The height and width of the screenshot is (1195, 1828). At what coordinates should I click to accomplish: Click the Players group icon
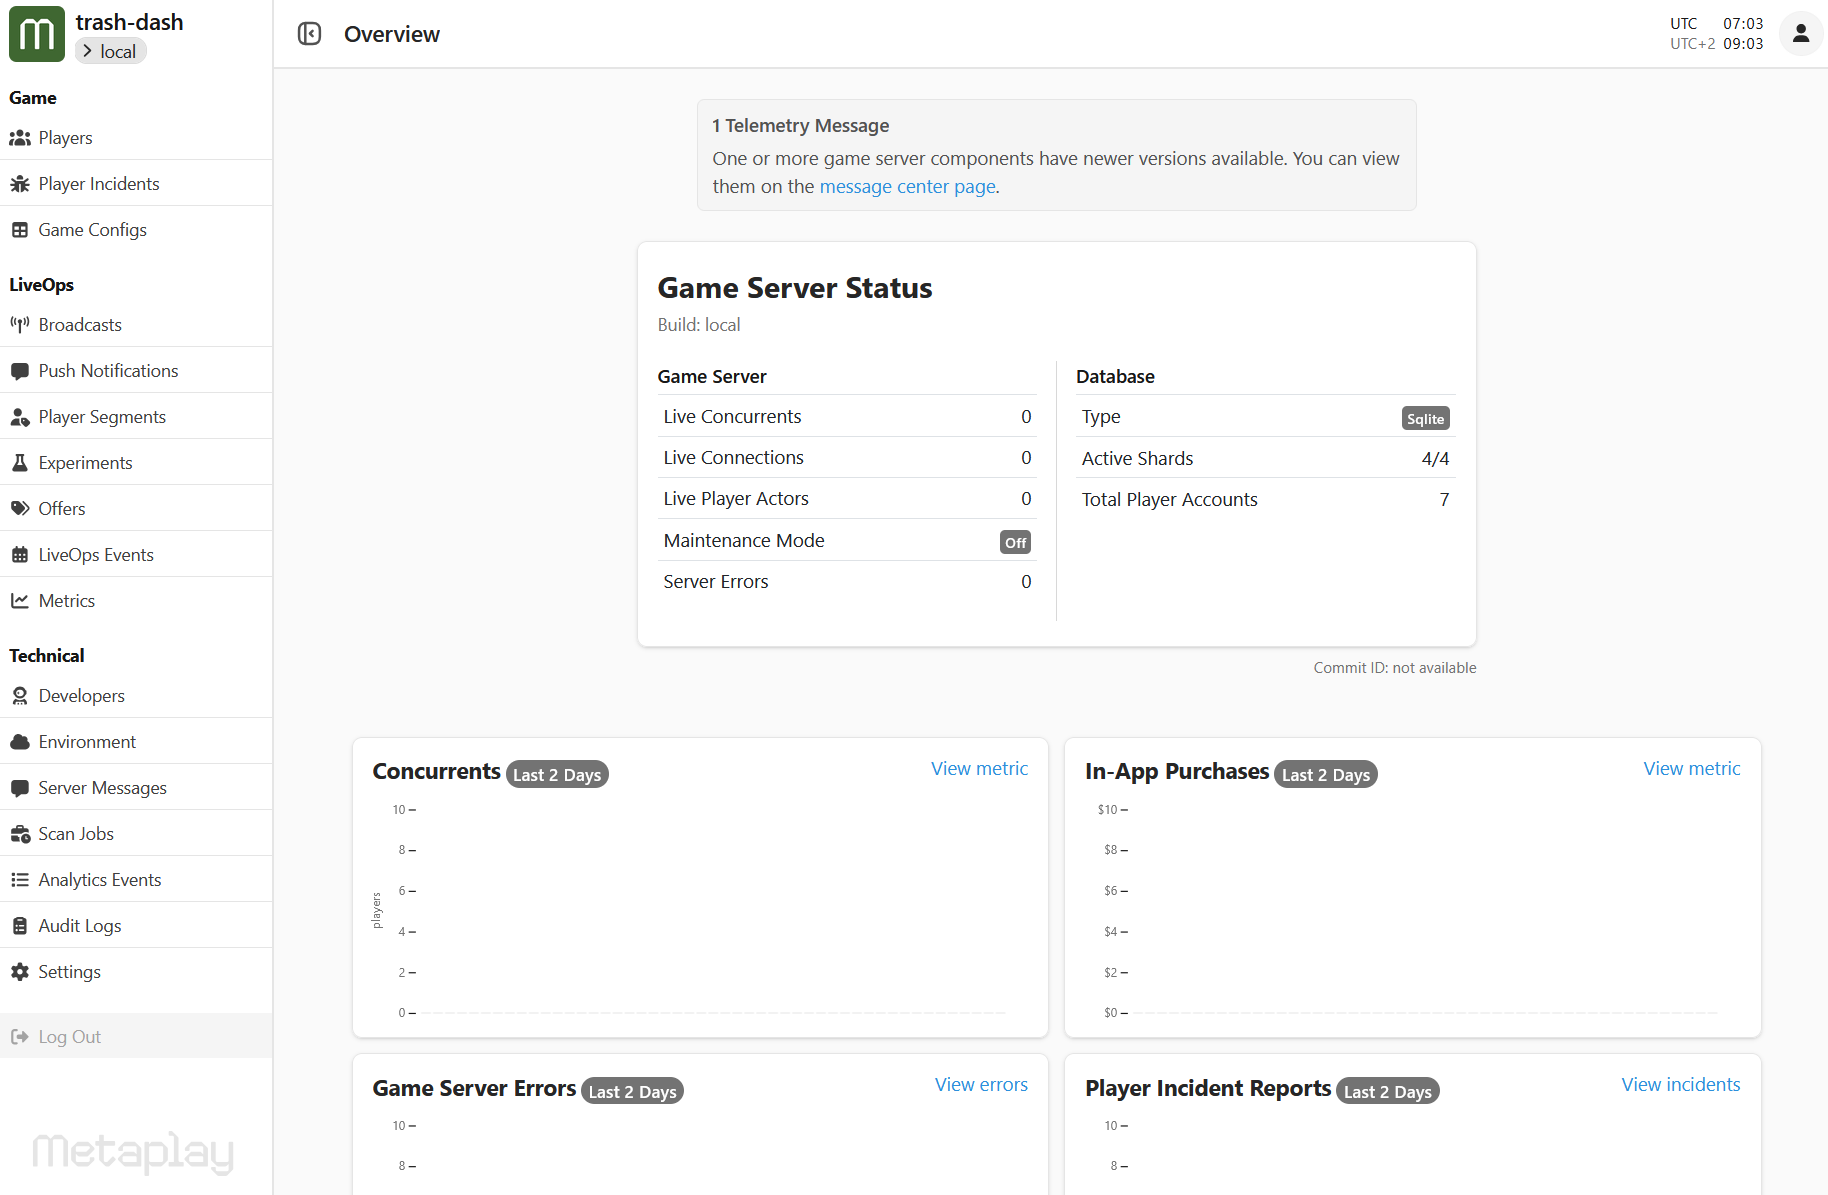click(x=20, y=138)
